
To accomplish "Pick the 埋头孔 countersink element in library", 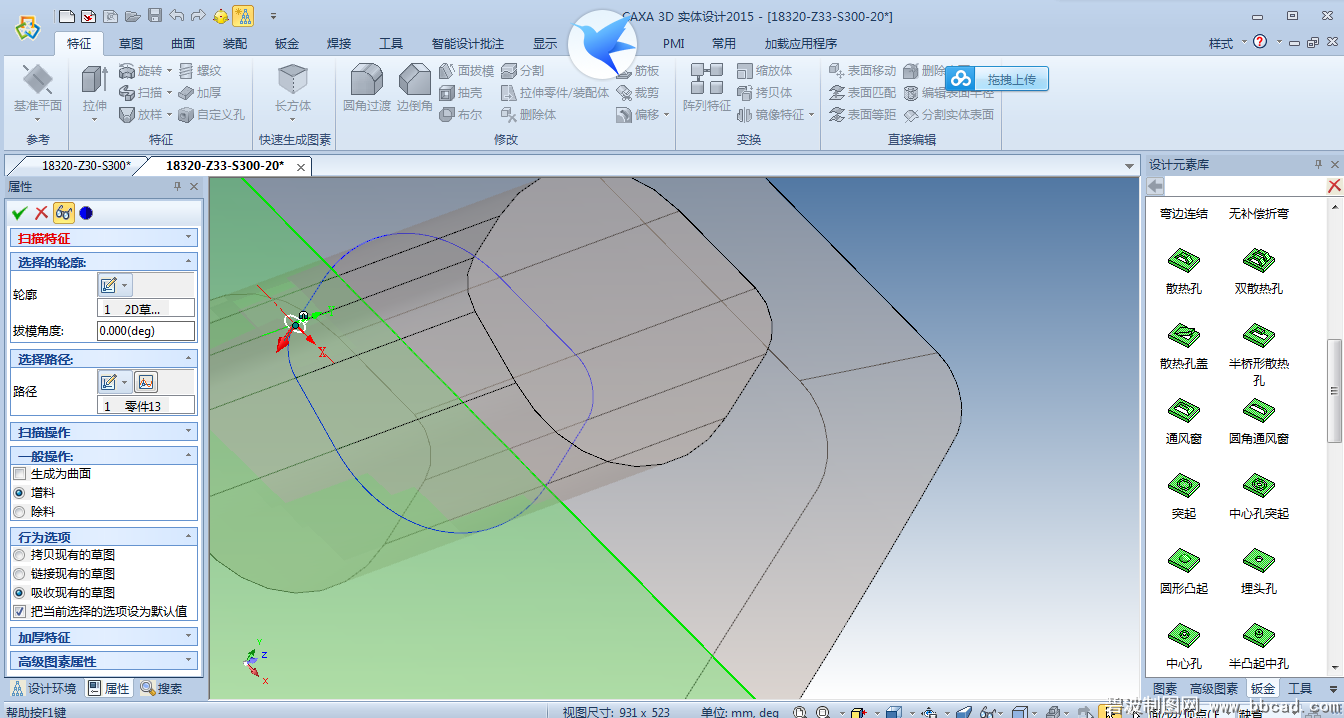I will coord(1258,569).
